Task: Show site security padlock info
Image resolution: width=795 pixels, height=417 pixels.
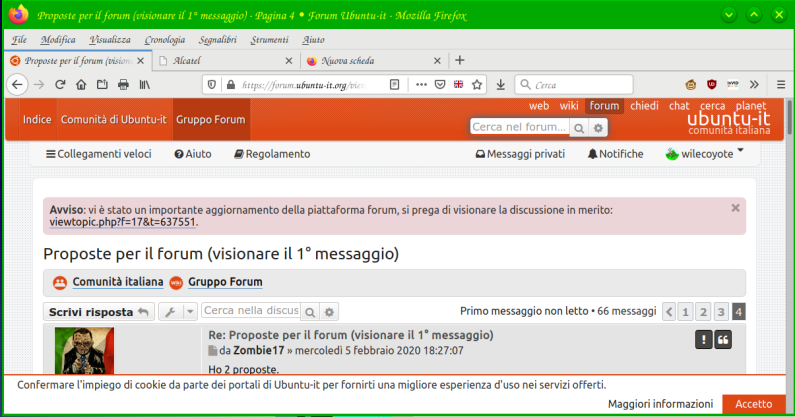Action: [231, 85]
